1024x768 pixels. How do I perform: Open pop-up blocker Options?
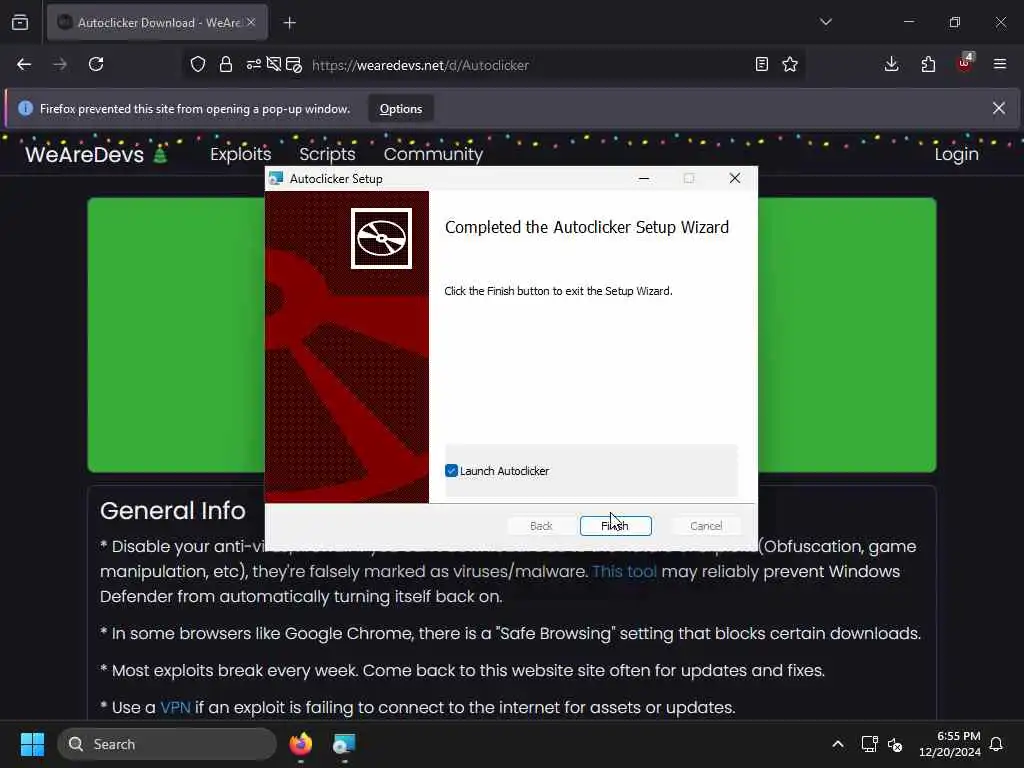point(401,109)
